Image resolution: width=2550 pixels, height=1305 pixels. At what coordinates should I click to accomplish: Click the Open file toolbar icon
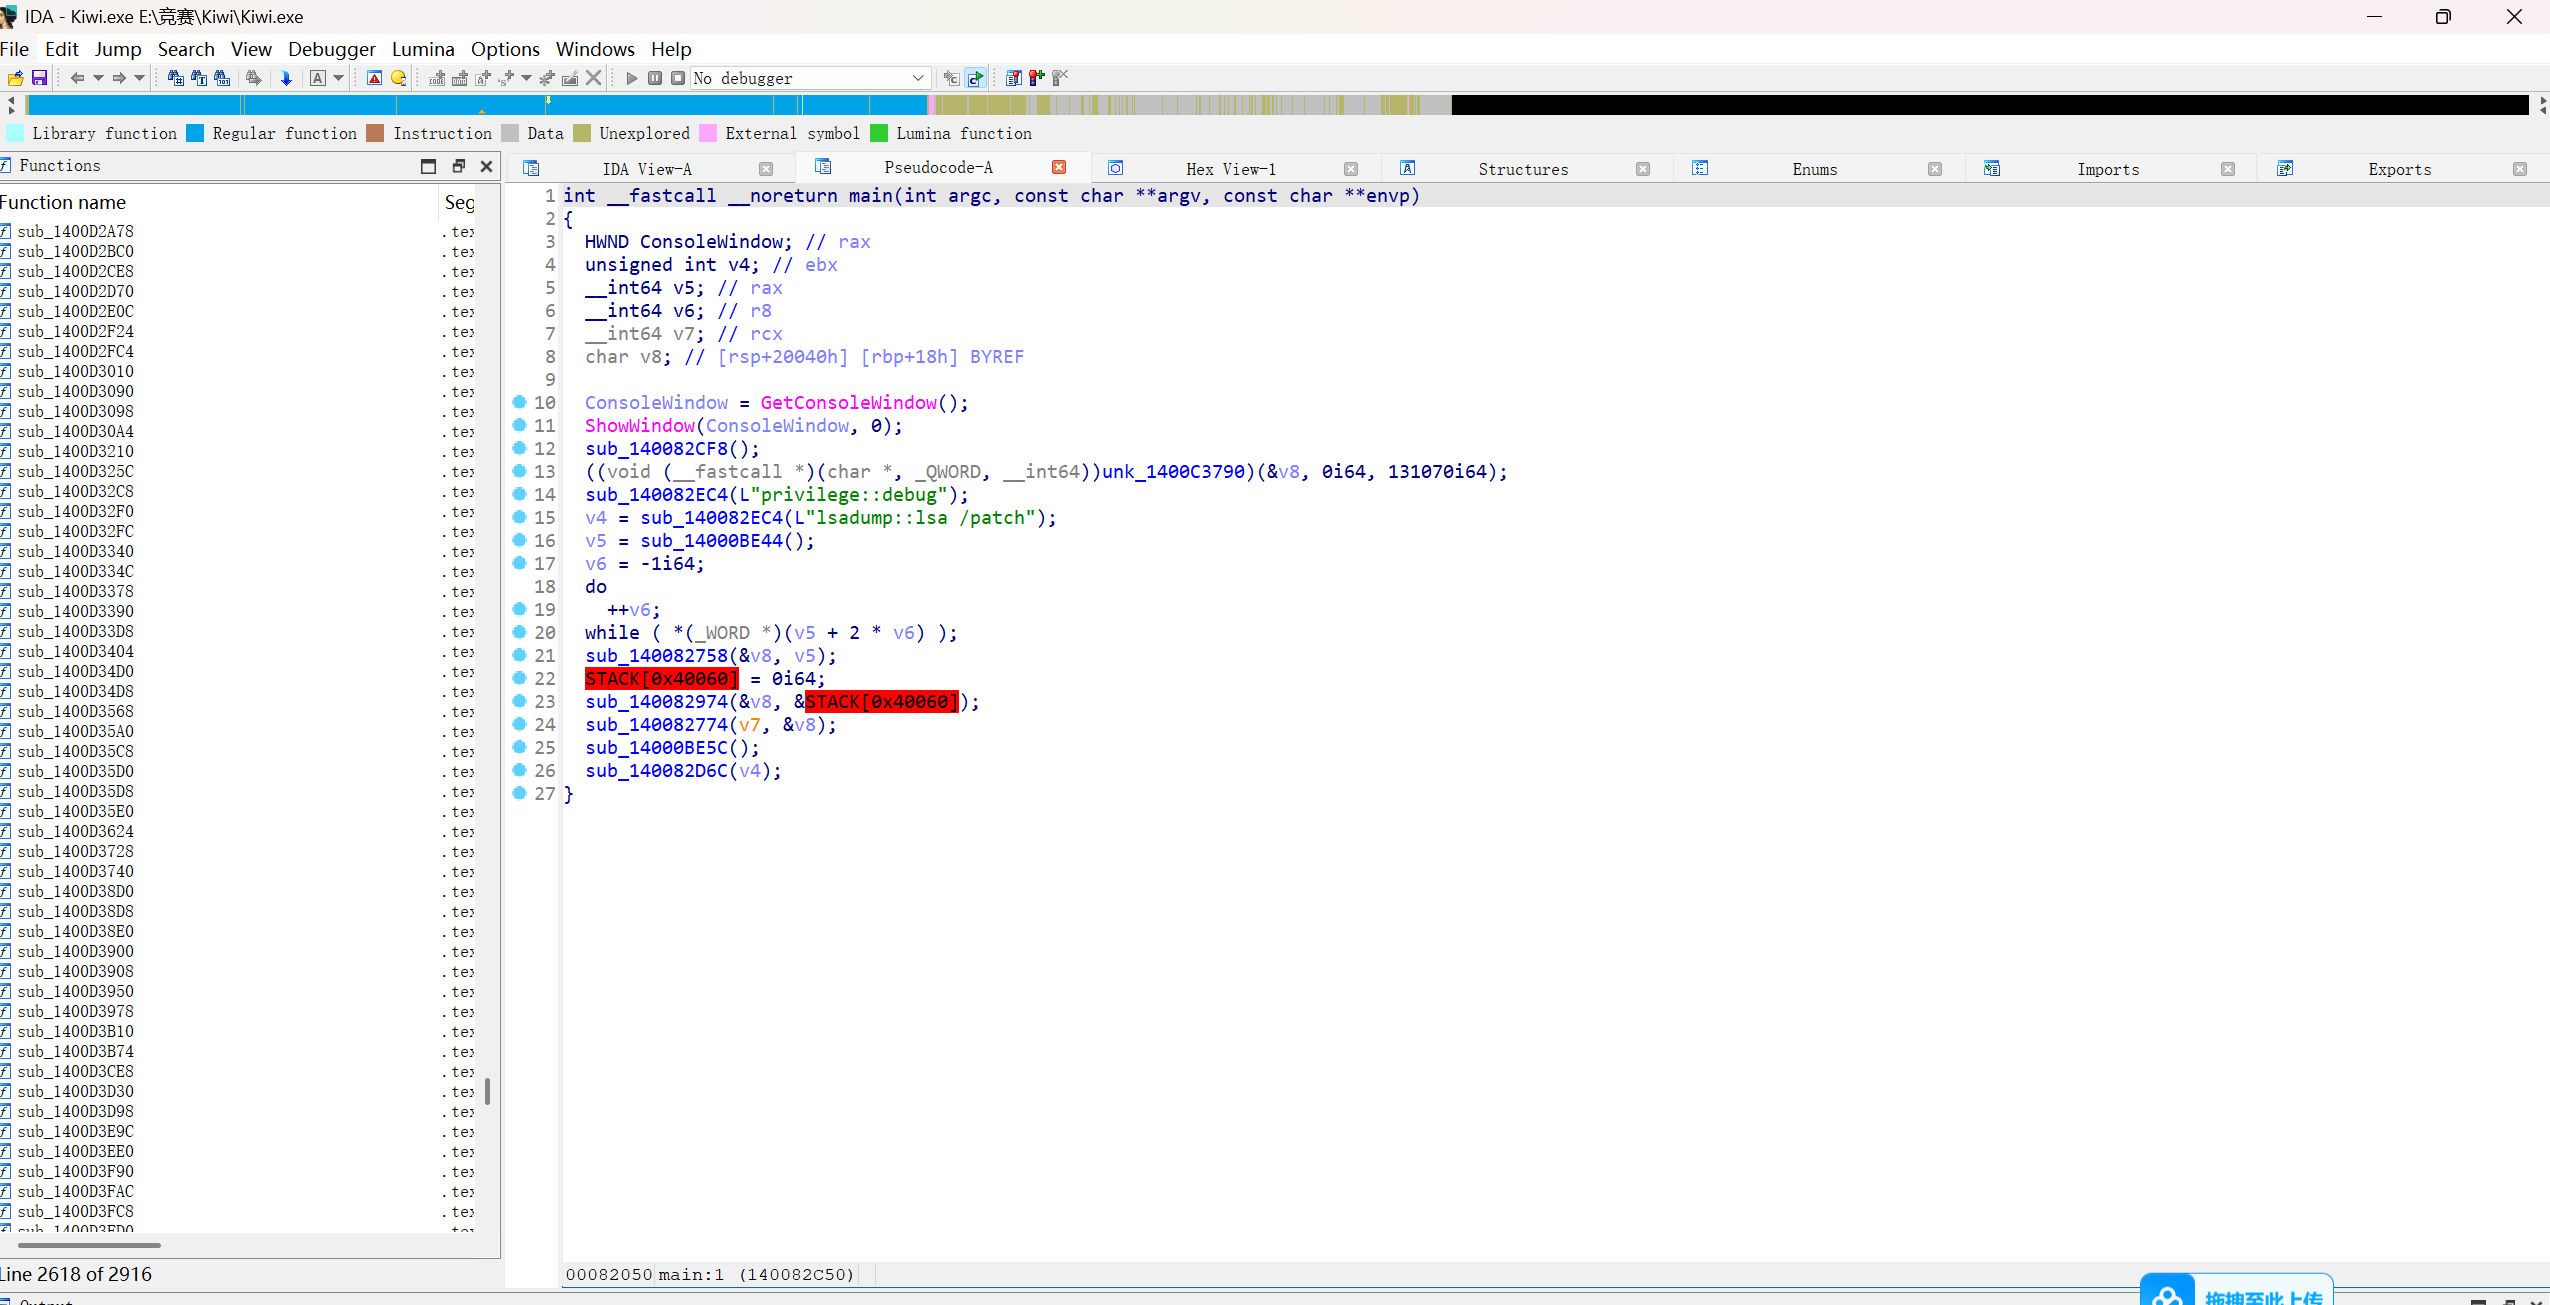click(15, 78)
